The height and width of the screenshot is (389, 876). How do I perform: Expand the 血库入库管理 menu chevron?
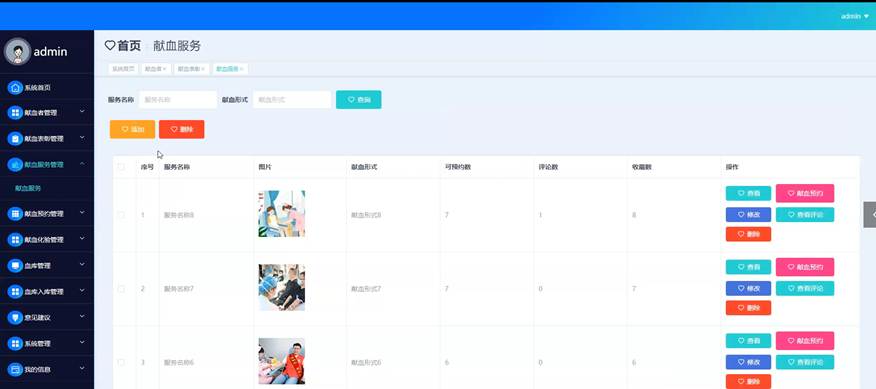pos(82,291)
